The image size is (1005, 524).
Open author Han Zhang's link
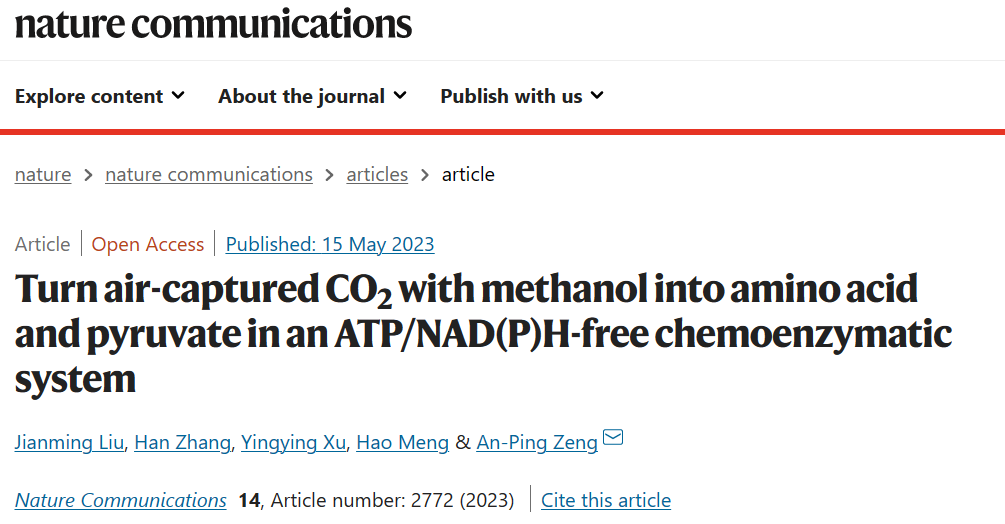(183, 443)
